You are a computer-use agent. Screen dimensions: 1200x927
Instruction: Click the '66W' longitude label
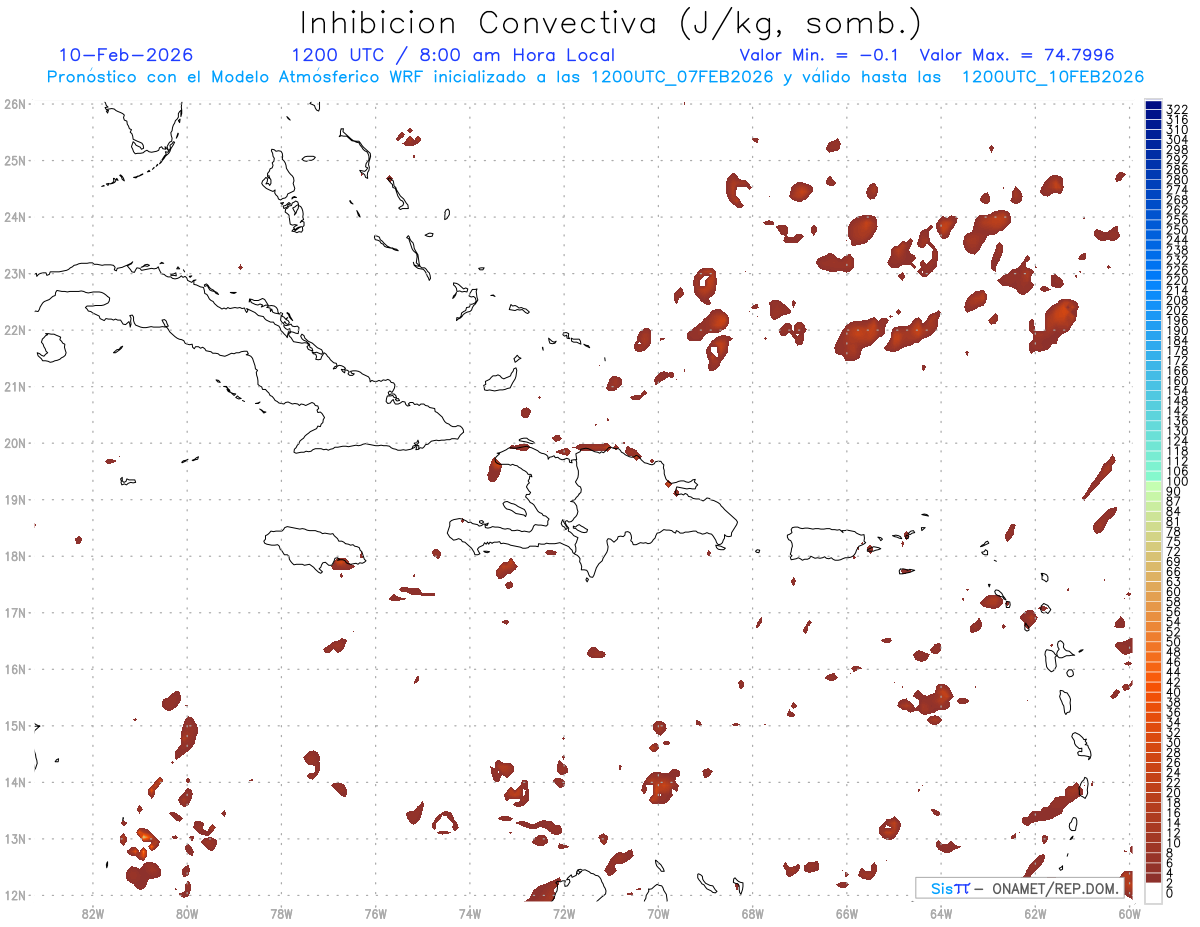tap(846, 912)
